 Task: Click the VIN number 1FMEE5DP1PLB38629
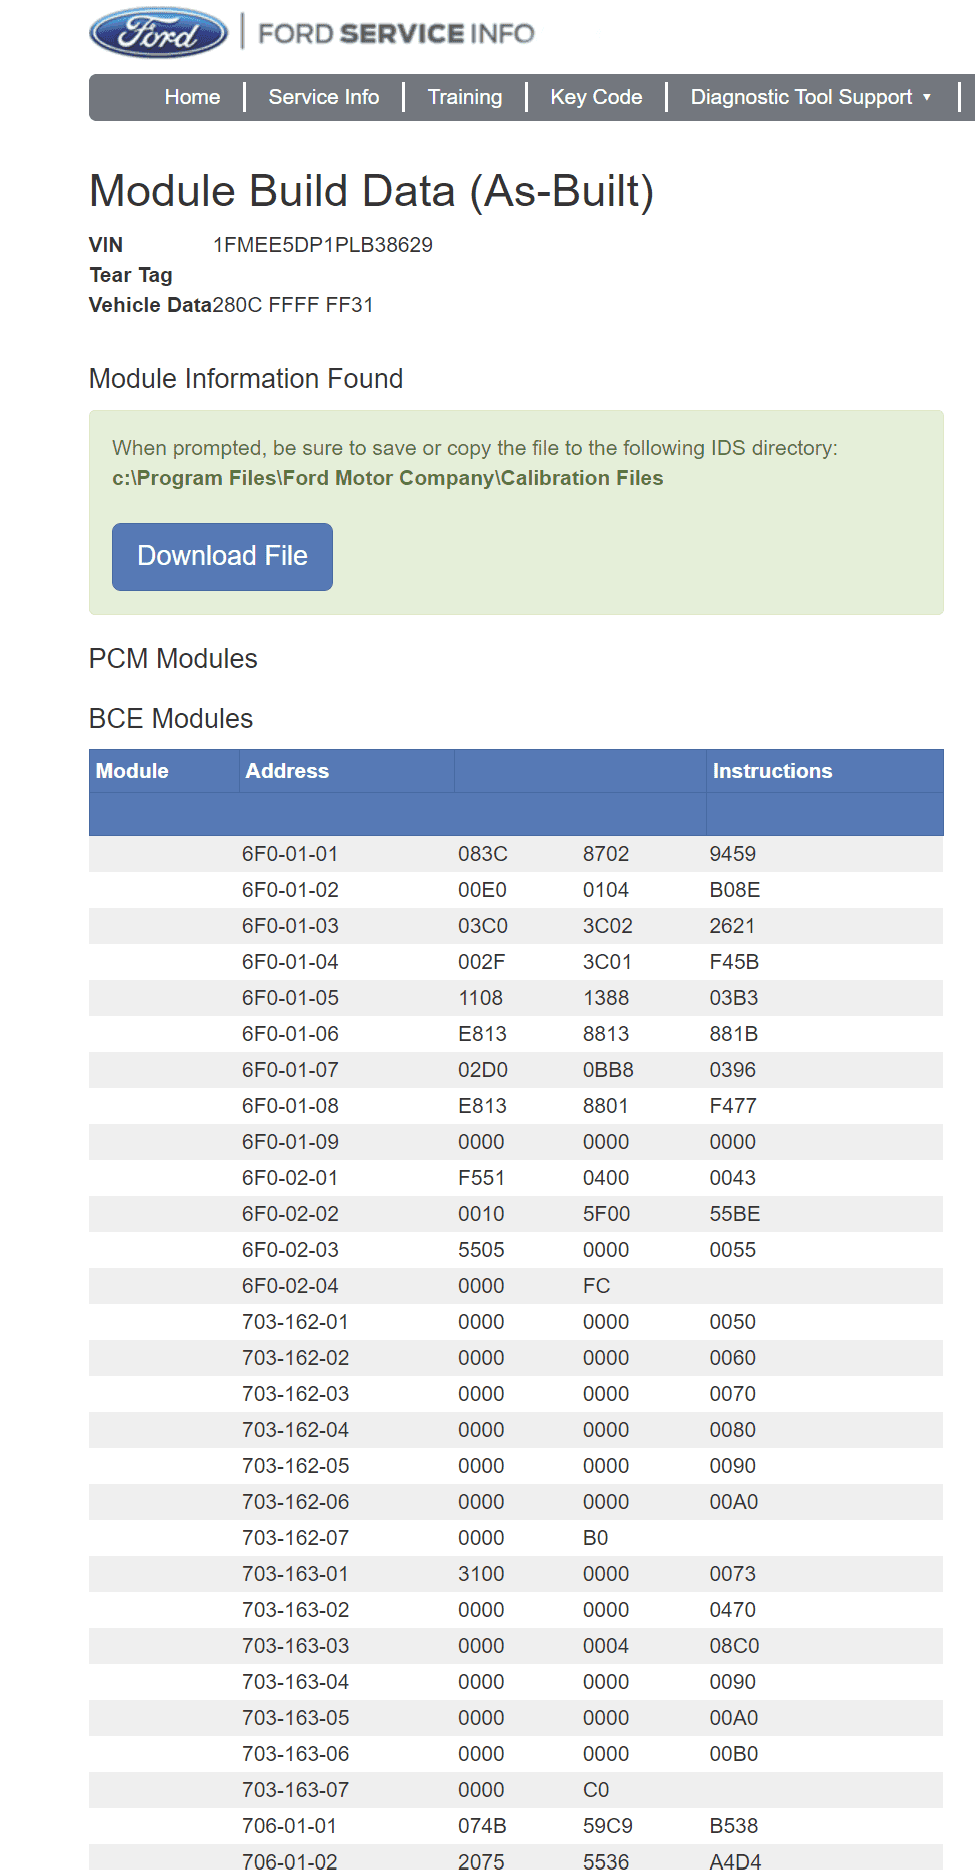click(323, 245)
